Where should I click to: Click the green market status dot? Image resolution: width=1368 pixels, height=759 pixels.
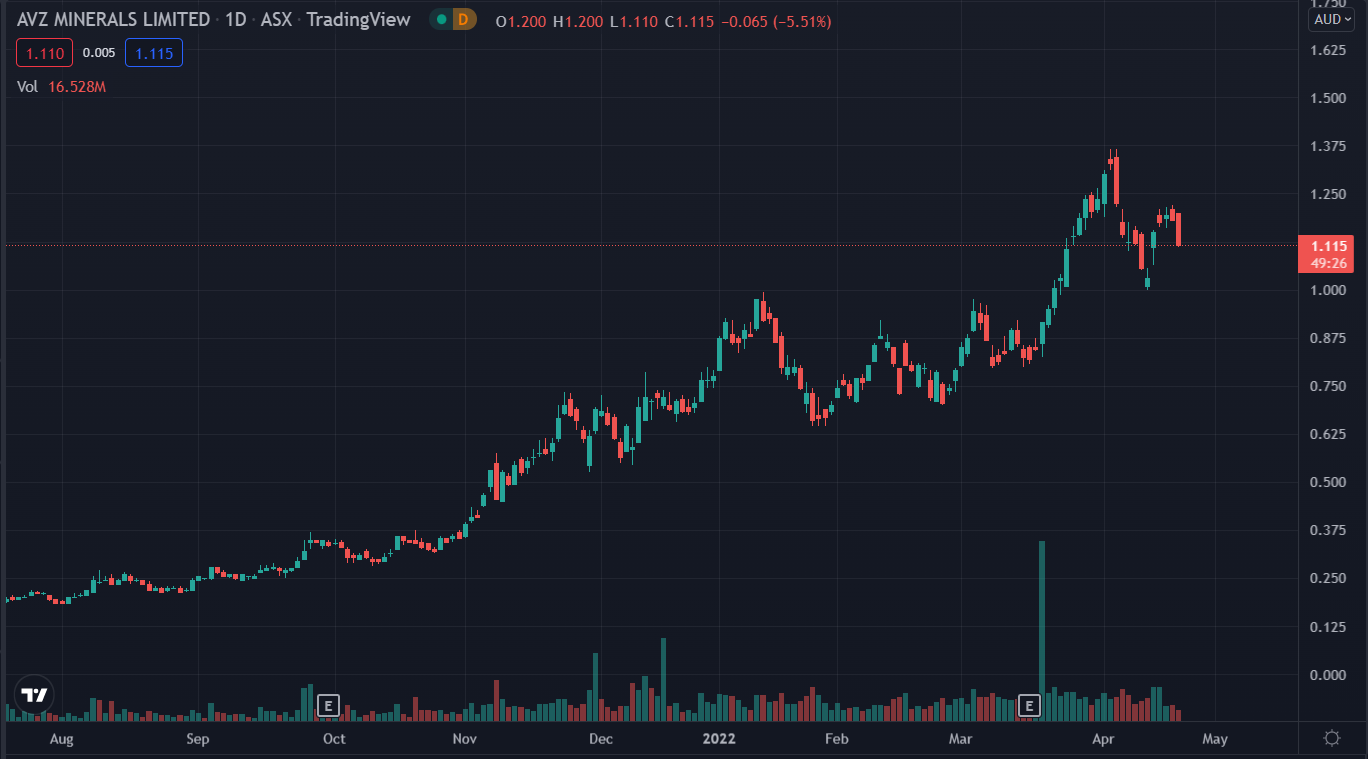(440, 20)
